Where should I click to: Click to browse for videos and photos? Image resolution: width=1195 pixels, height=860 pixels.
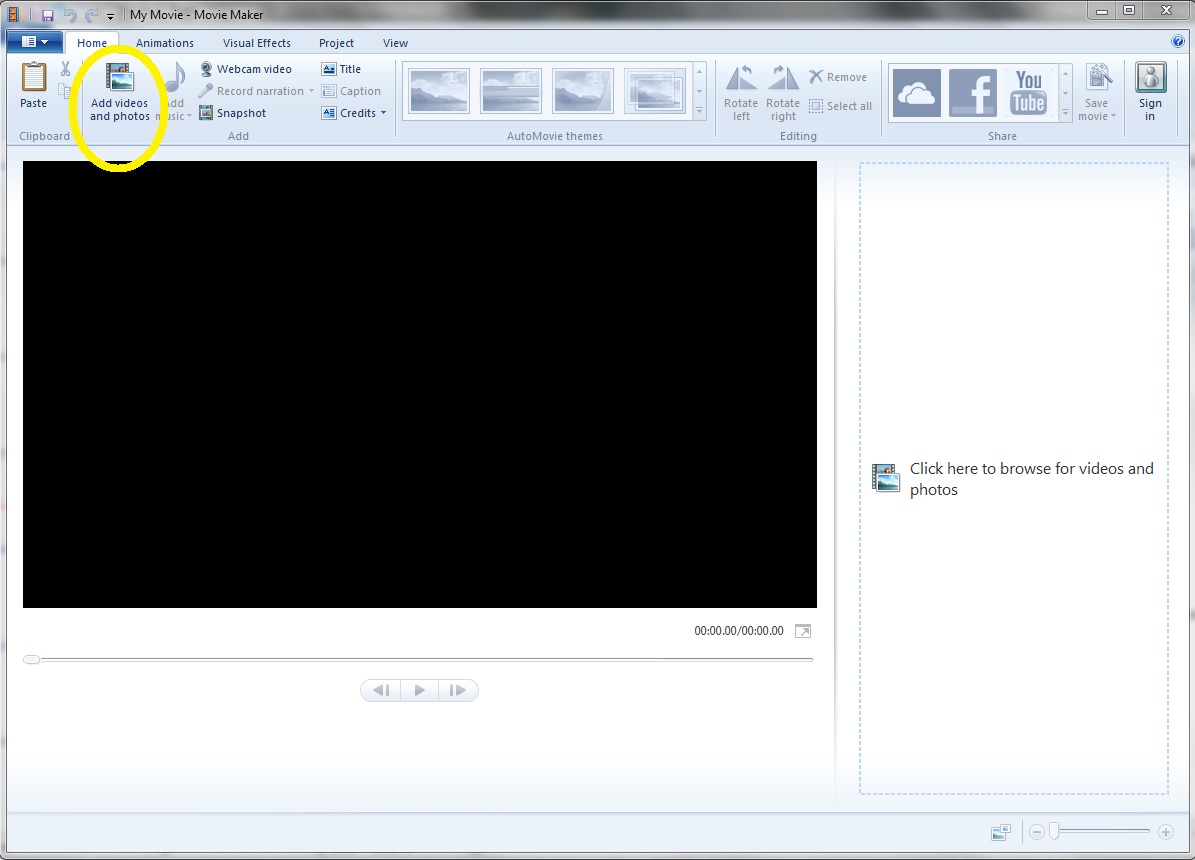pos(1013,479)
